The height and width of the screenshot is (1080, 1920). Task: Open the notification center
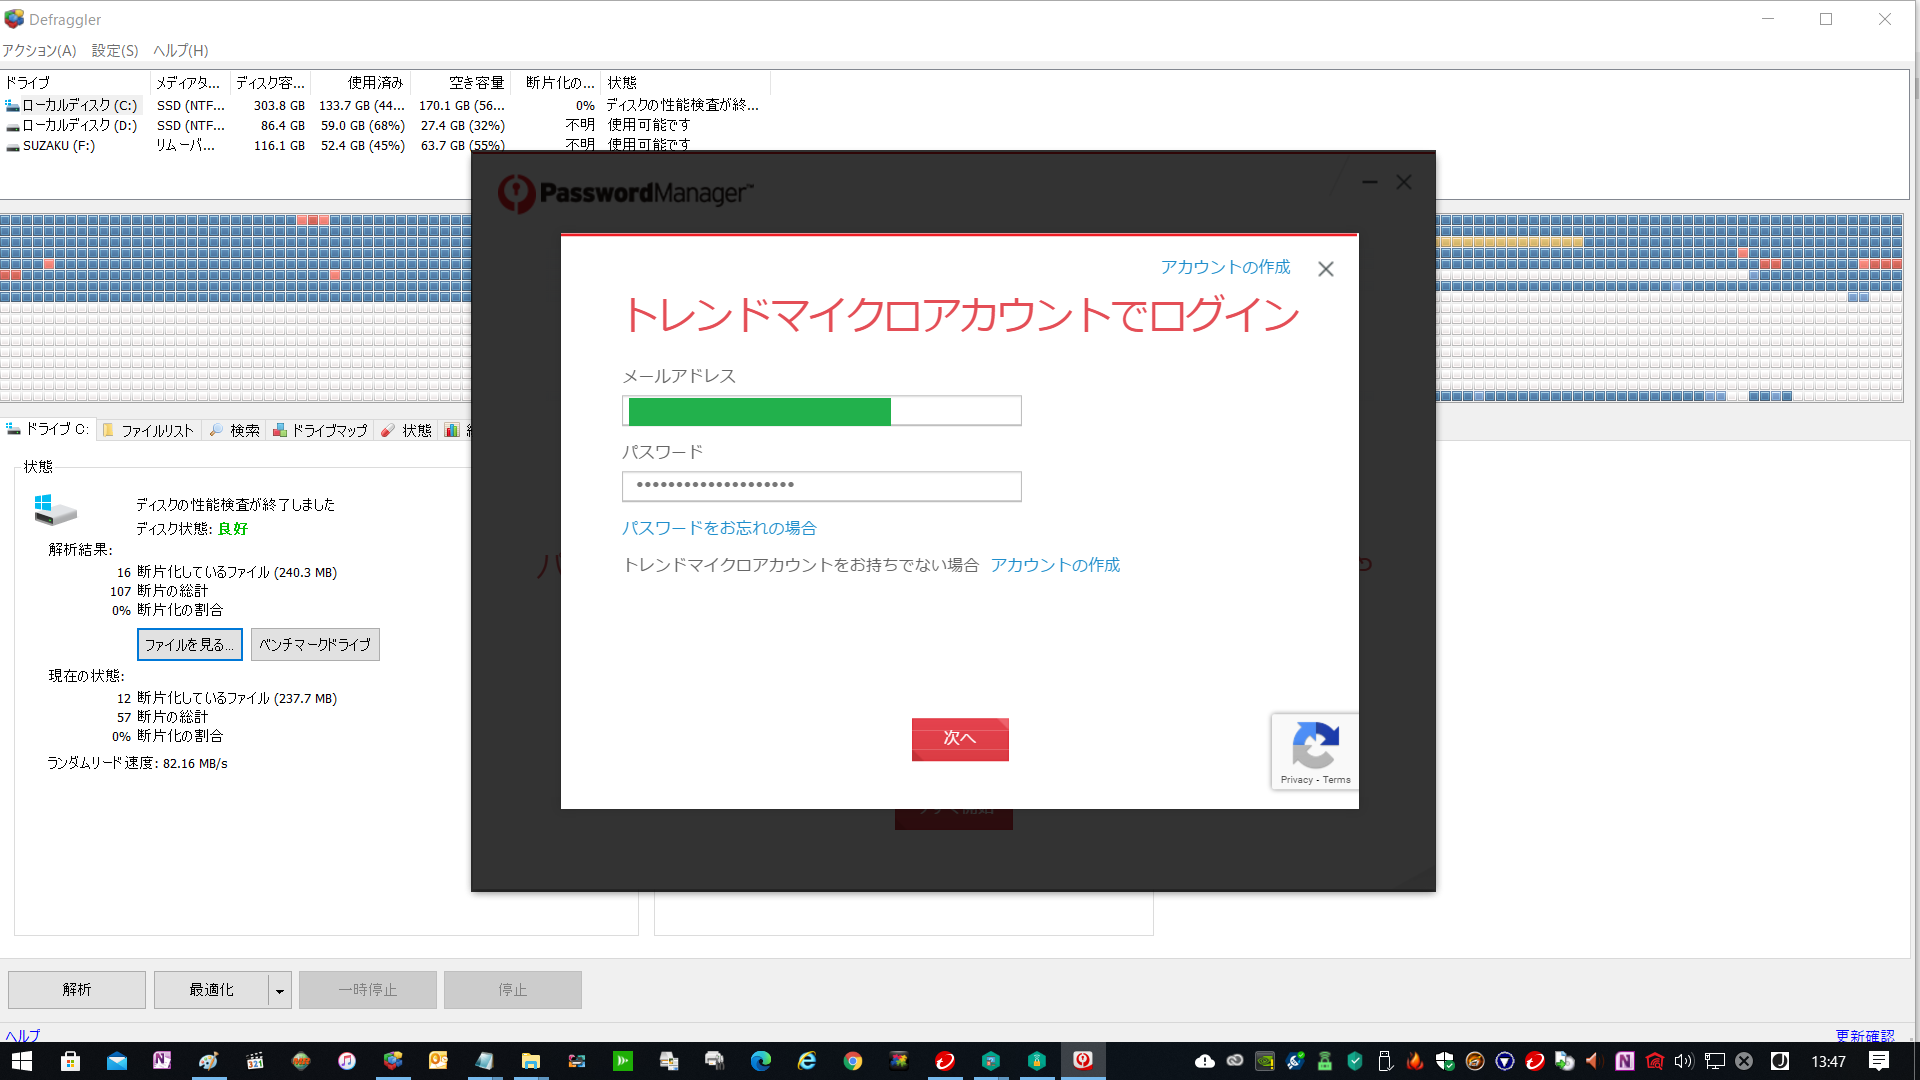point(1879,1061)
